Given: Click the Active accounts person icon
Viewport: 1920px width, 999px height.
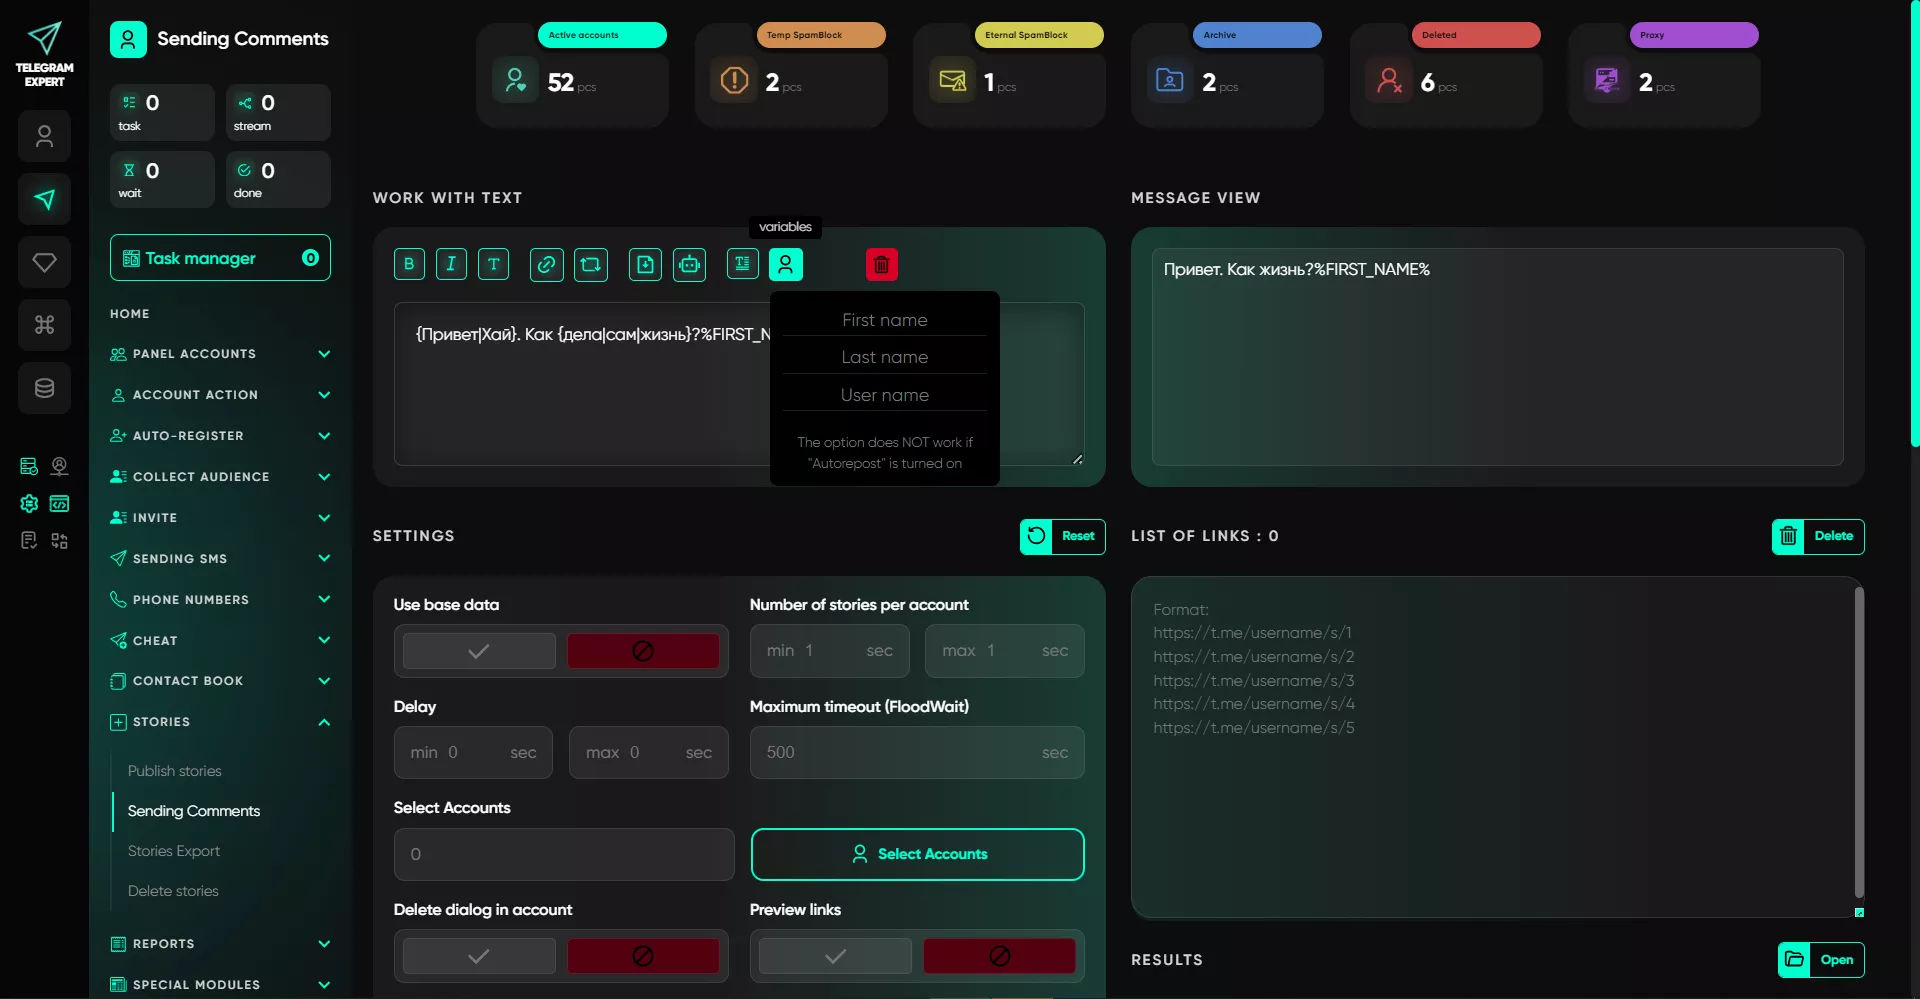Looking at the screenshot, I should pos(515,80).
